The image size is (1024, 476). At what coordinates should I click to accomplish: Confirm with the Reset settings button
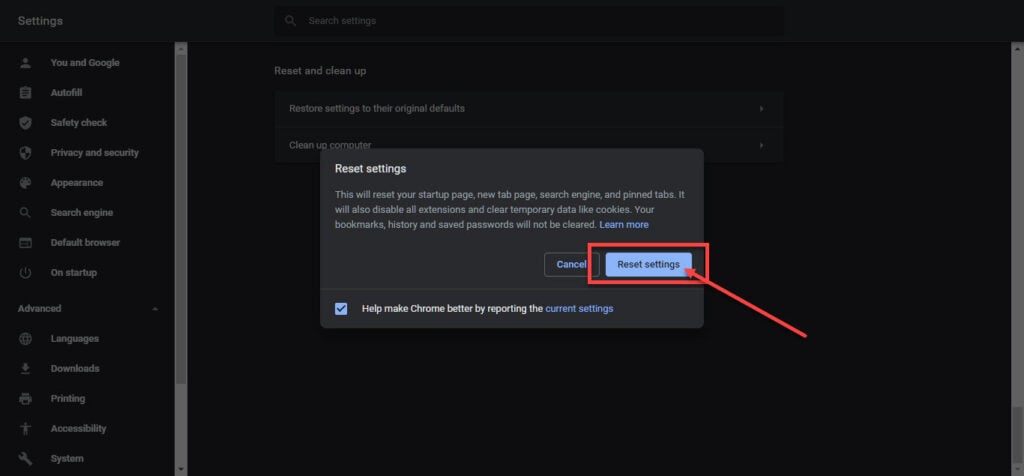pos(648,264)
